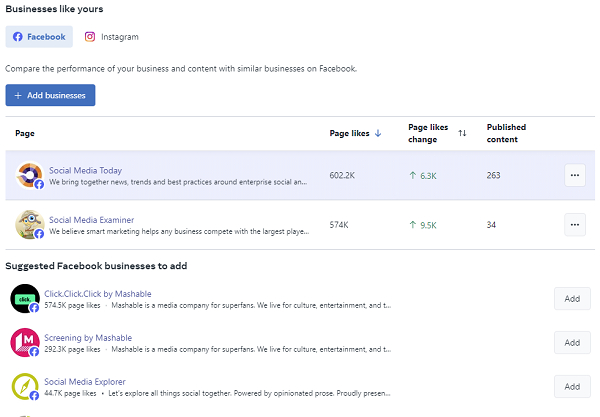600x417 pixels.
Task: Add Social Media Explorer to comparison
Action: tap(572, 386)
